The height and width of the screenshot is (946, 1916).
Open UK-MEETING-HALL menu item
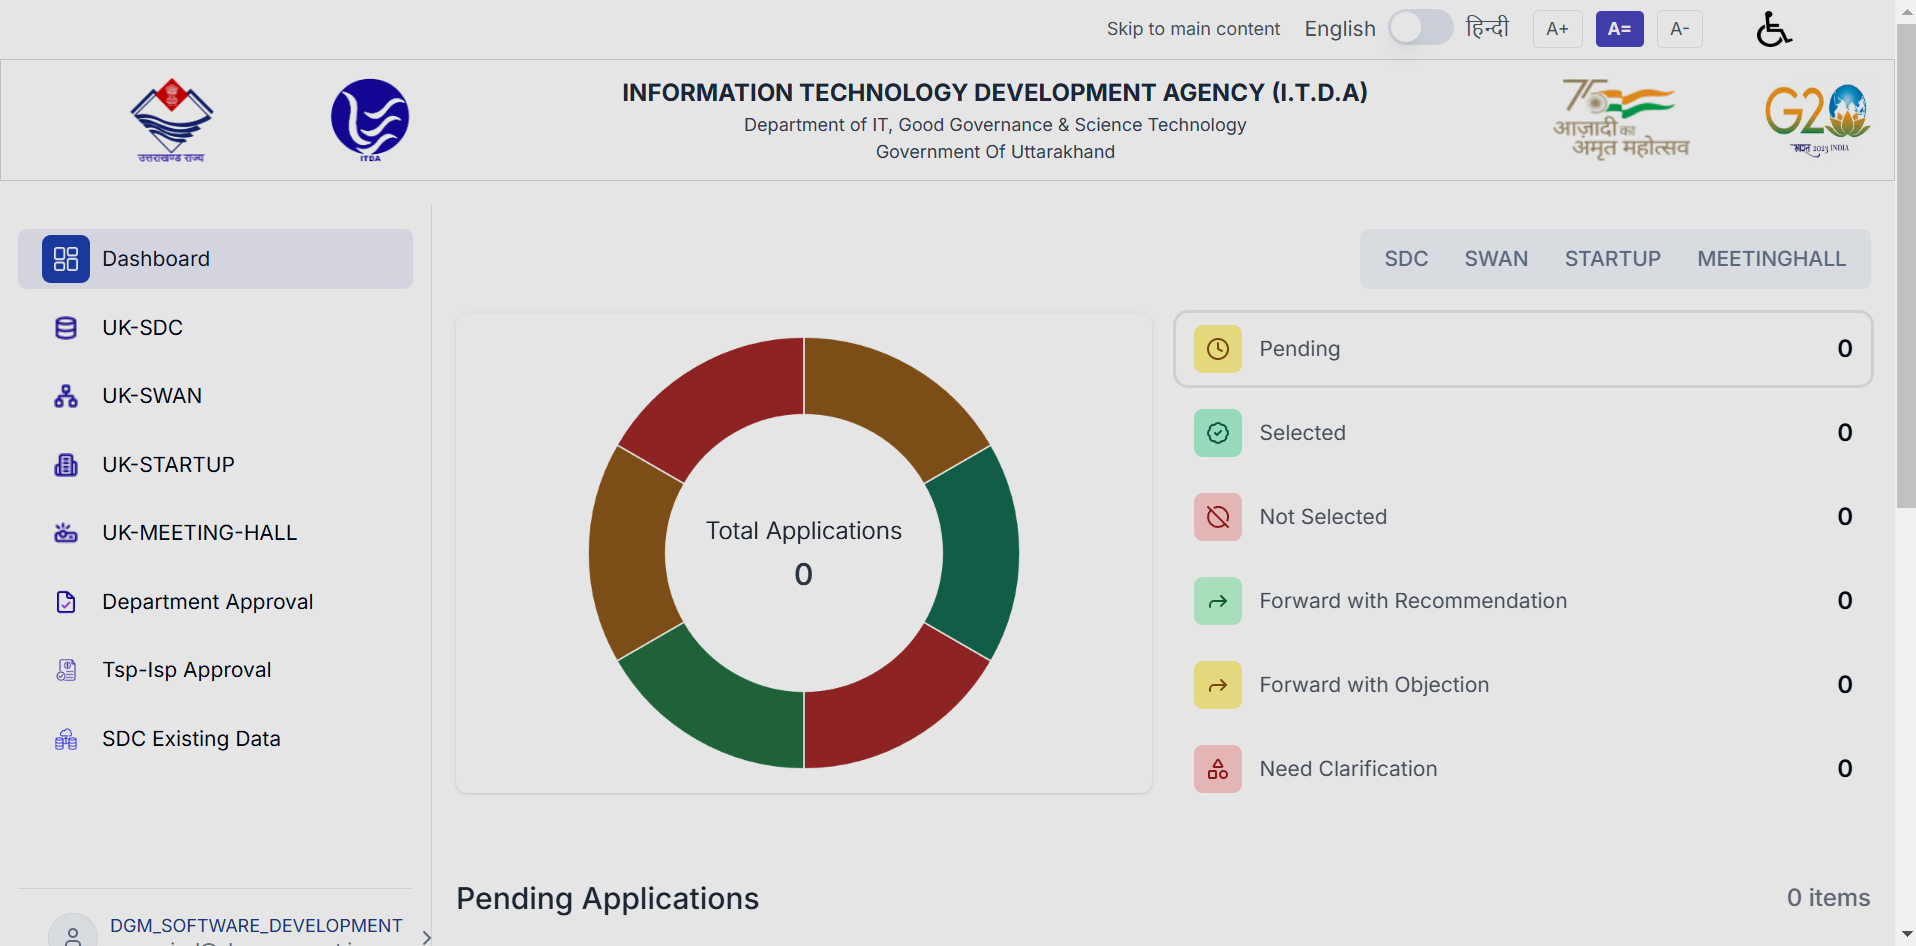tap(215, 533)
